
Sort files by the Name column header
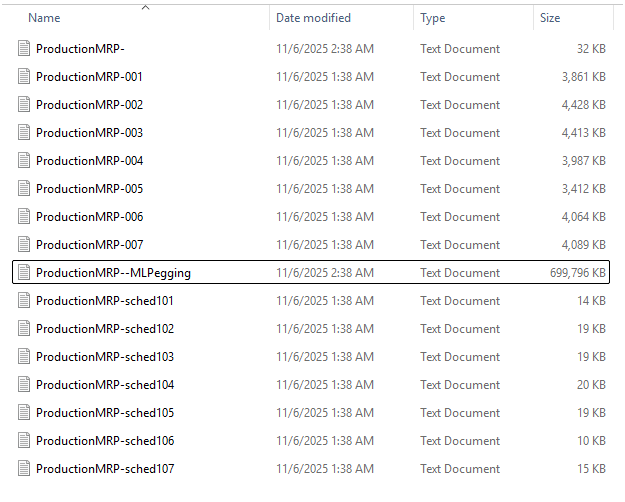[45, 18]
